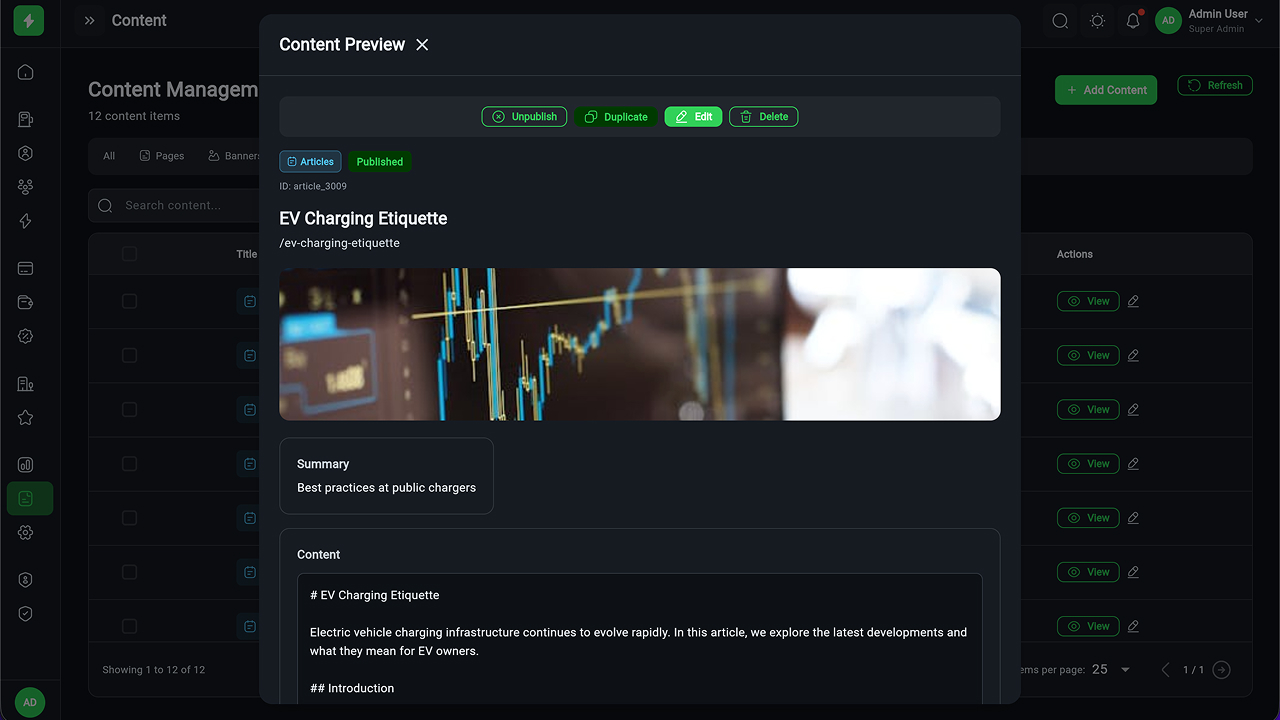The image size is (1280, 720).
Task: Check the fifth table row checkbox
Action: coord(129,517)
